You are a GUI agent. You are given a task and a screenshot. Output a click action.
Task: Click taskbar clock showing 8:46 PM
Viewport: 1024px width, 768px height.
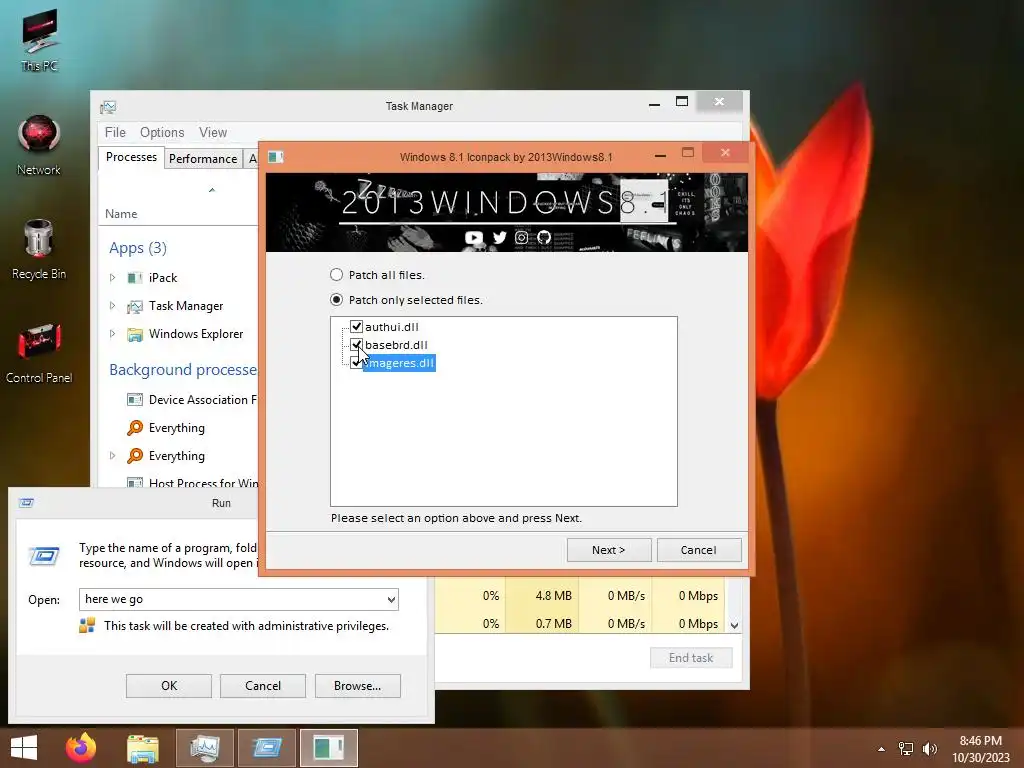pyautogui.click(x=980, y=749)
